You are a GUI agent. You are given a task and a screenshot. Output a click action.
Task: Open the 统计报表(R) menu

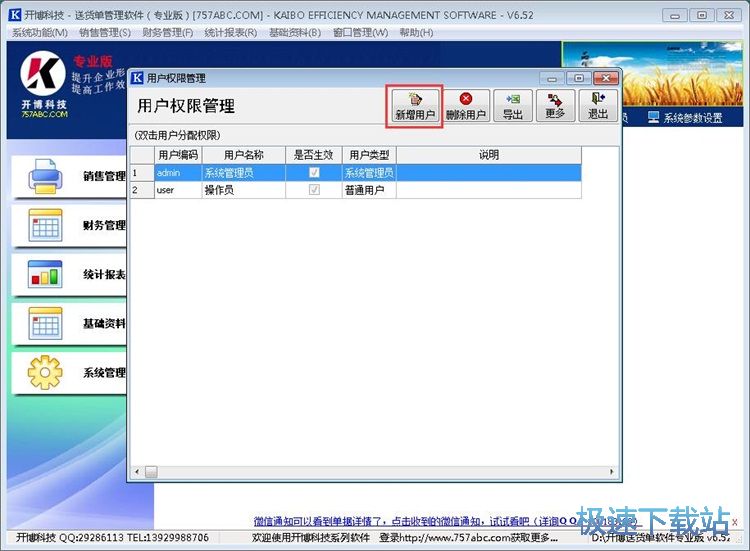pyautogui.click(x=231, y=33)
